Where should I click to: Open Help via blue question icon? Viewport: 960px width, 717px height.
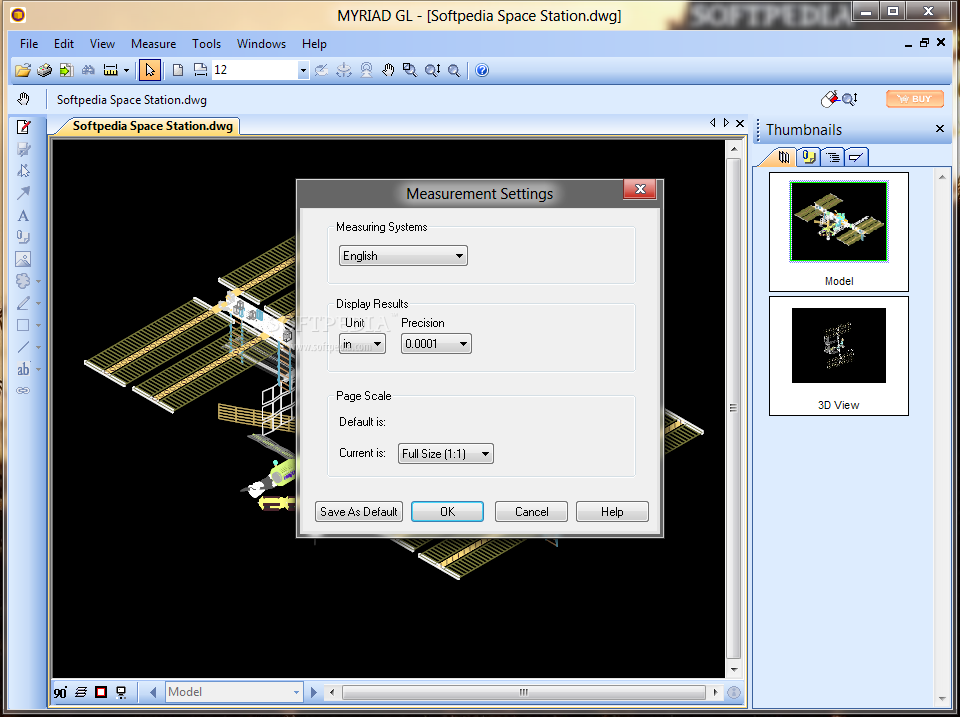coord(482,70)
